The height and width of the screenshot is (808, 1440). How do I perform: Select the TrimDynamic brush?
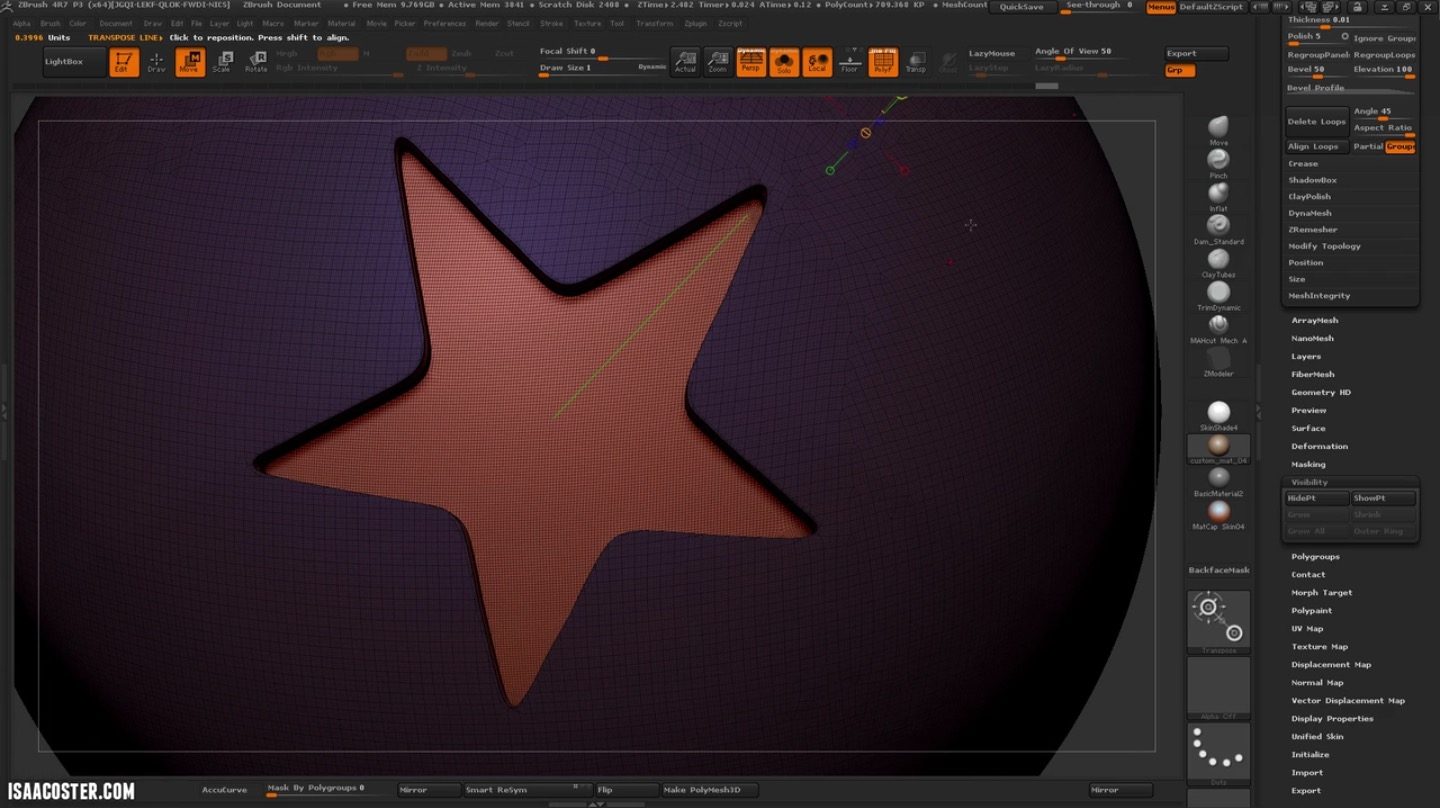1218,295
